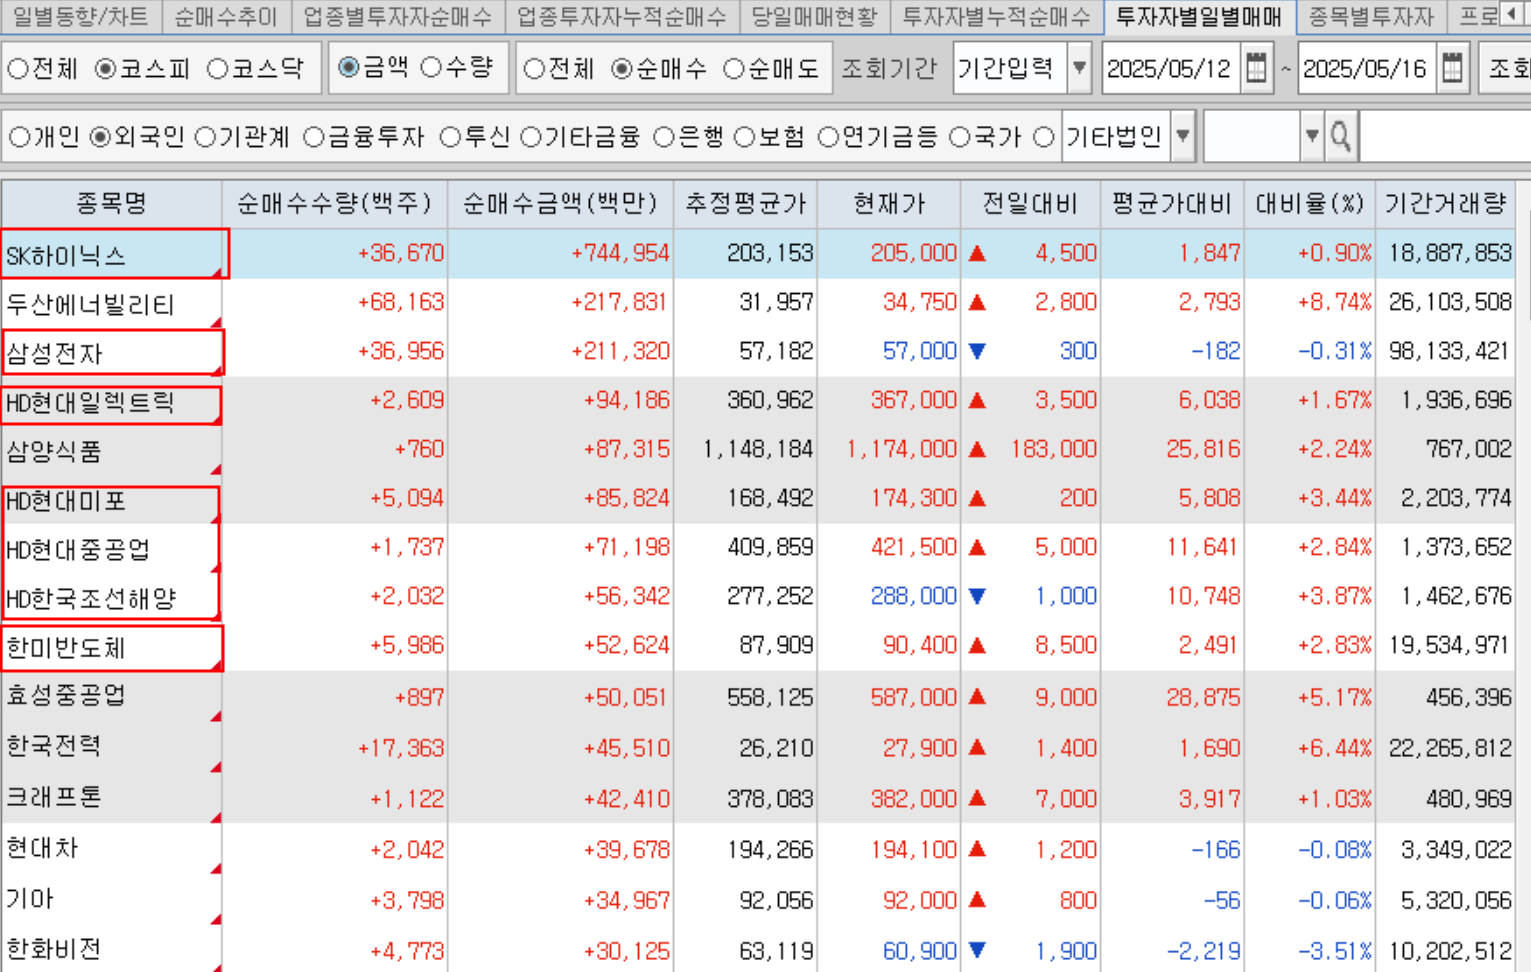The width and height of the screenshot is (1531, 972).
Task: Expand the stock code dropdown beside search
Action: [1311, 137]
